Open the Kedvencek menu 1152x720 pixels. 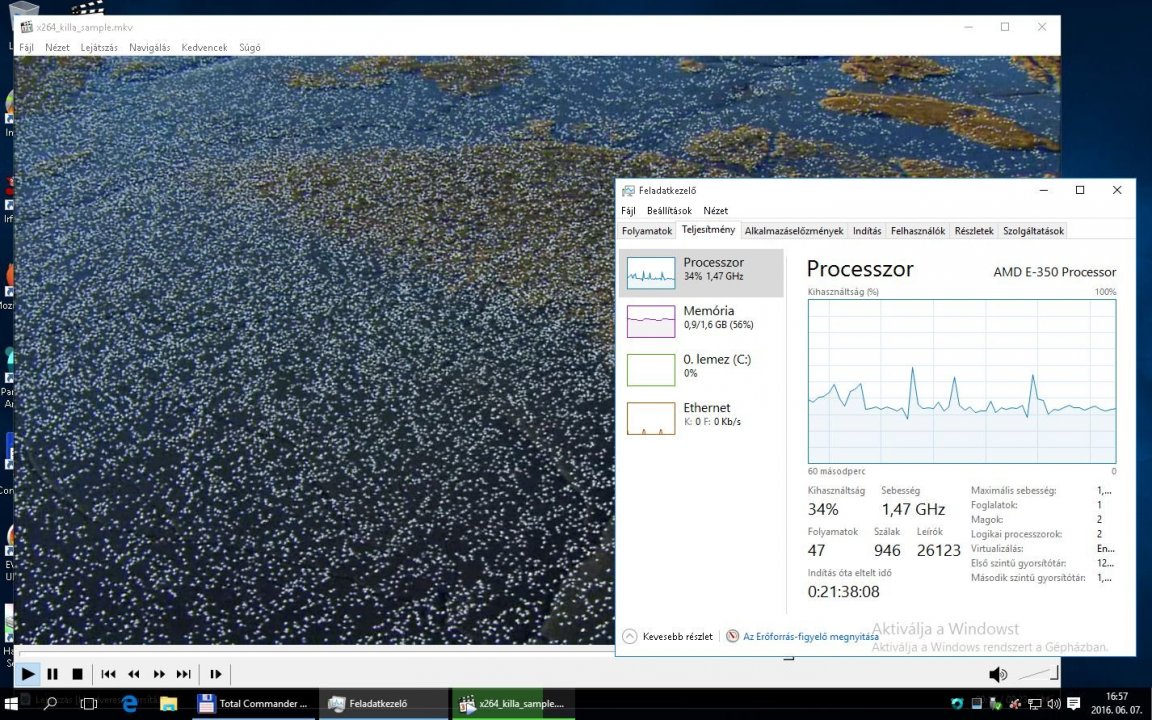204,47
